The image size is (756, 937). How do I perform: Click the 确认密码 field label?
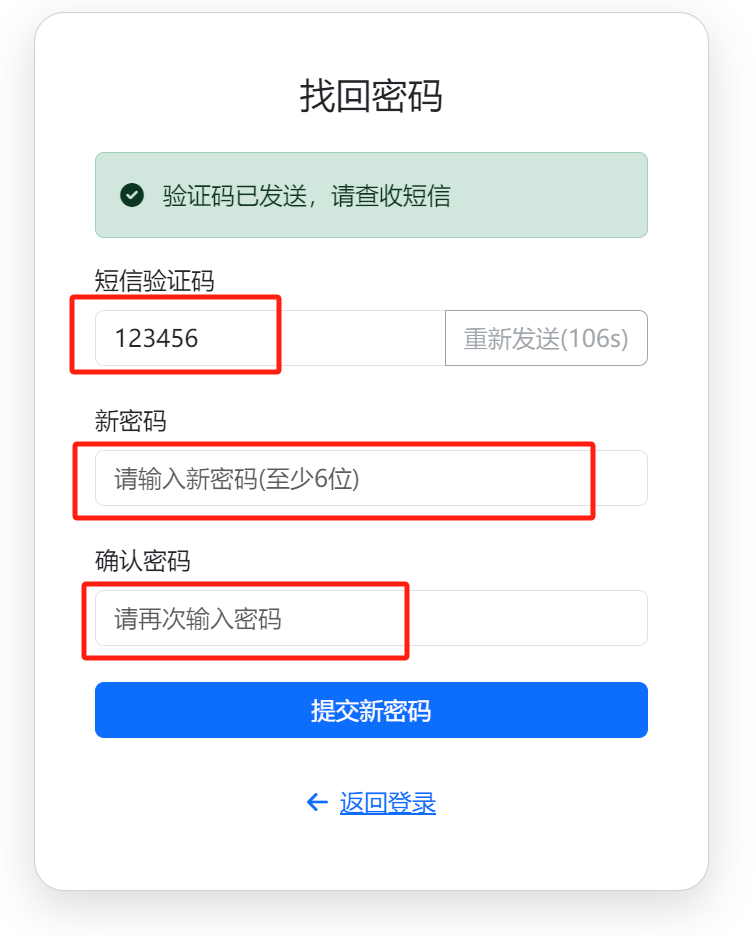pos(142,561)
